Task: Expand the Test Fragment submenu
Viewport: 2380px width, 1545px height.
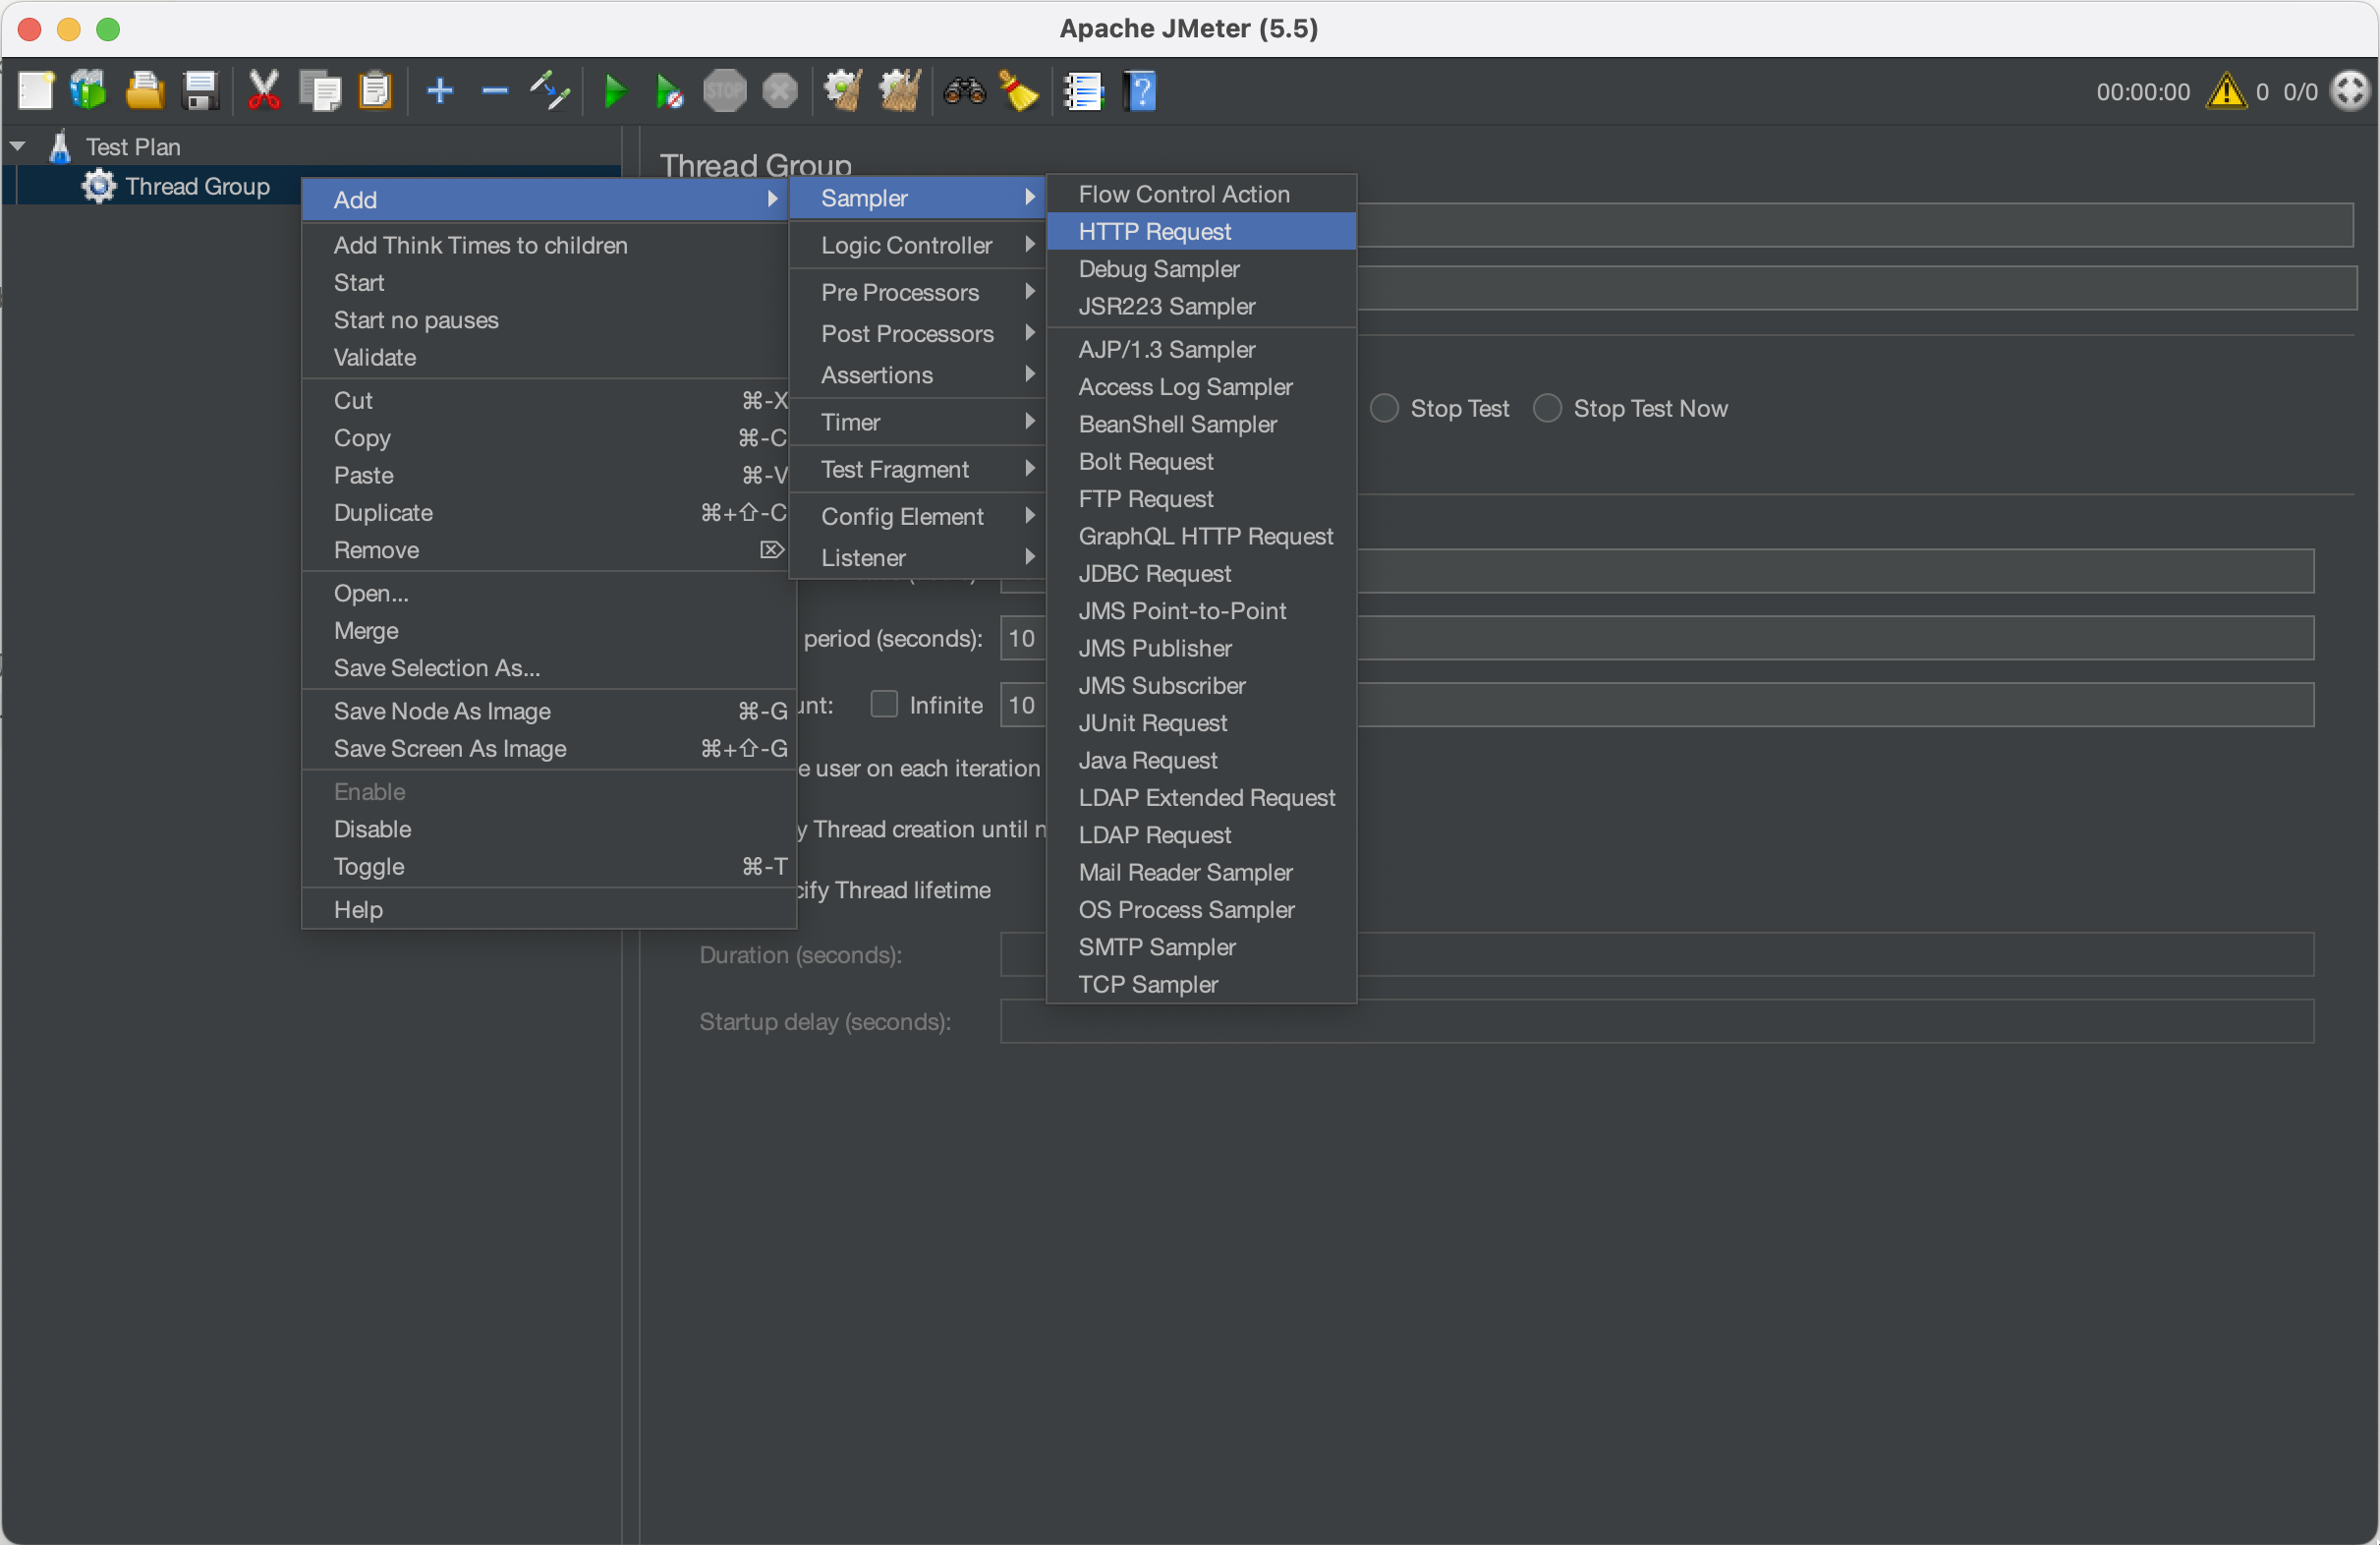Action: click(917, 469)
